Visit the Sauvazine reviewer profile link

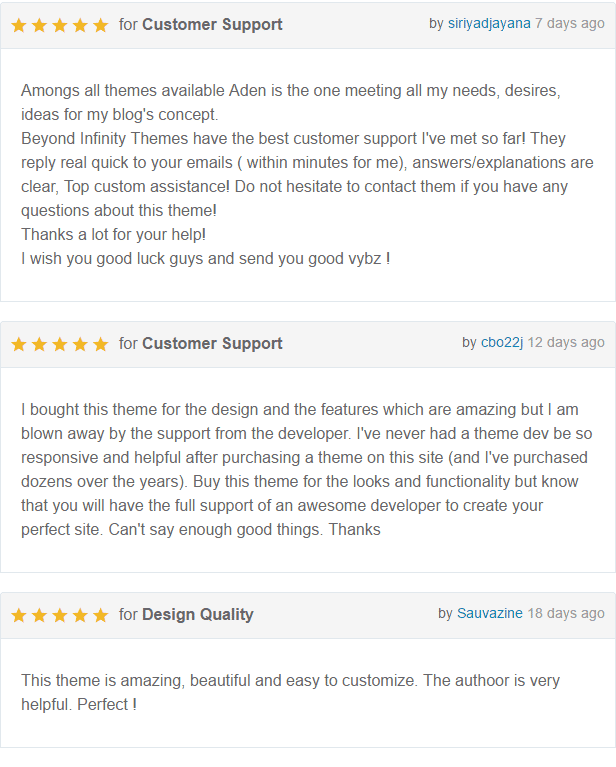coord(490,613)
